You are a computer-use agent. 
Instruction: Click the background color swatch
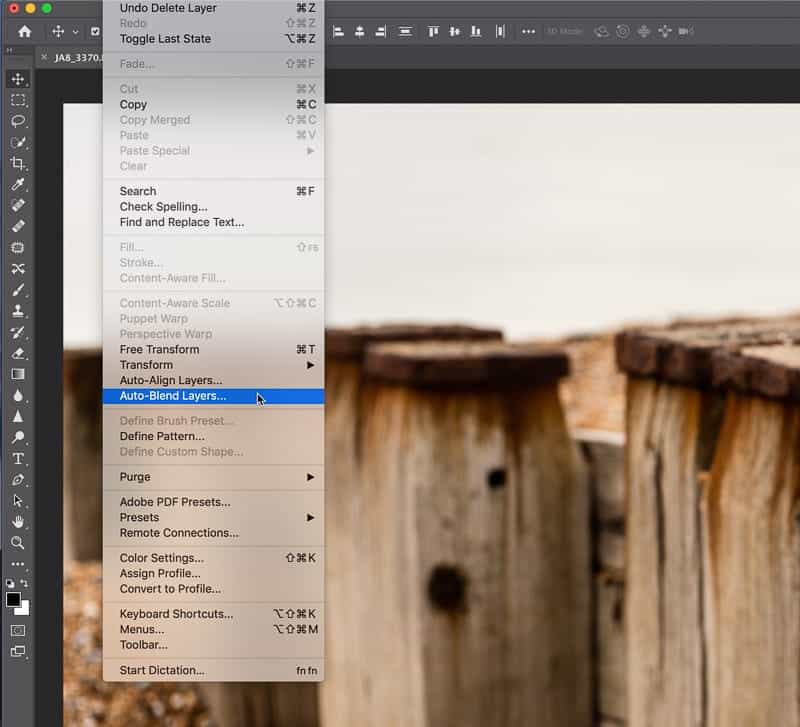[25, 609]
